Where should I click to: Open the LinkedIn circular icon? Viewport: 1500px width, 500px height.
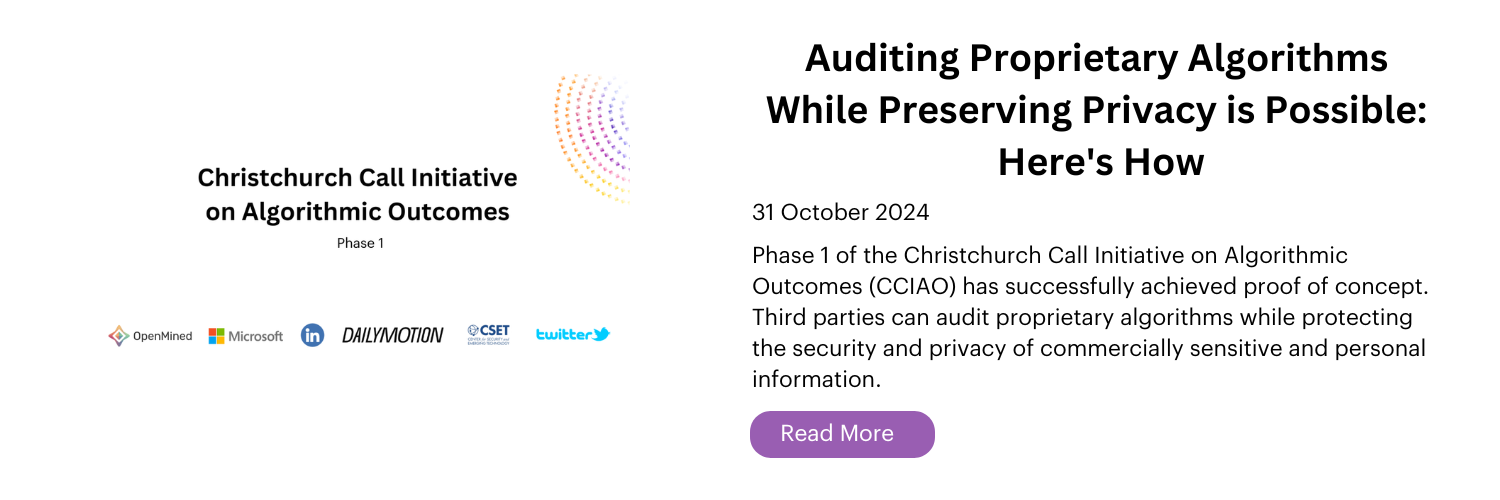coord(312,336)
